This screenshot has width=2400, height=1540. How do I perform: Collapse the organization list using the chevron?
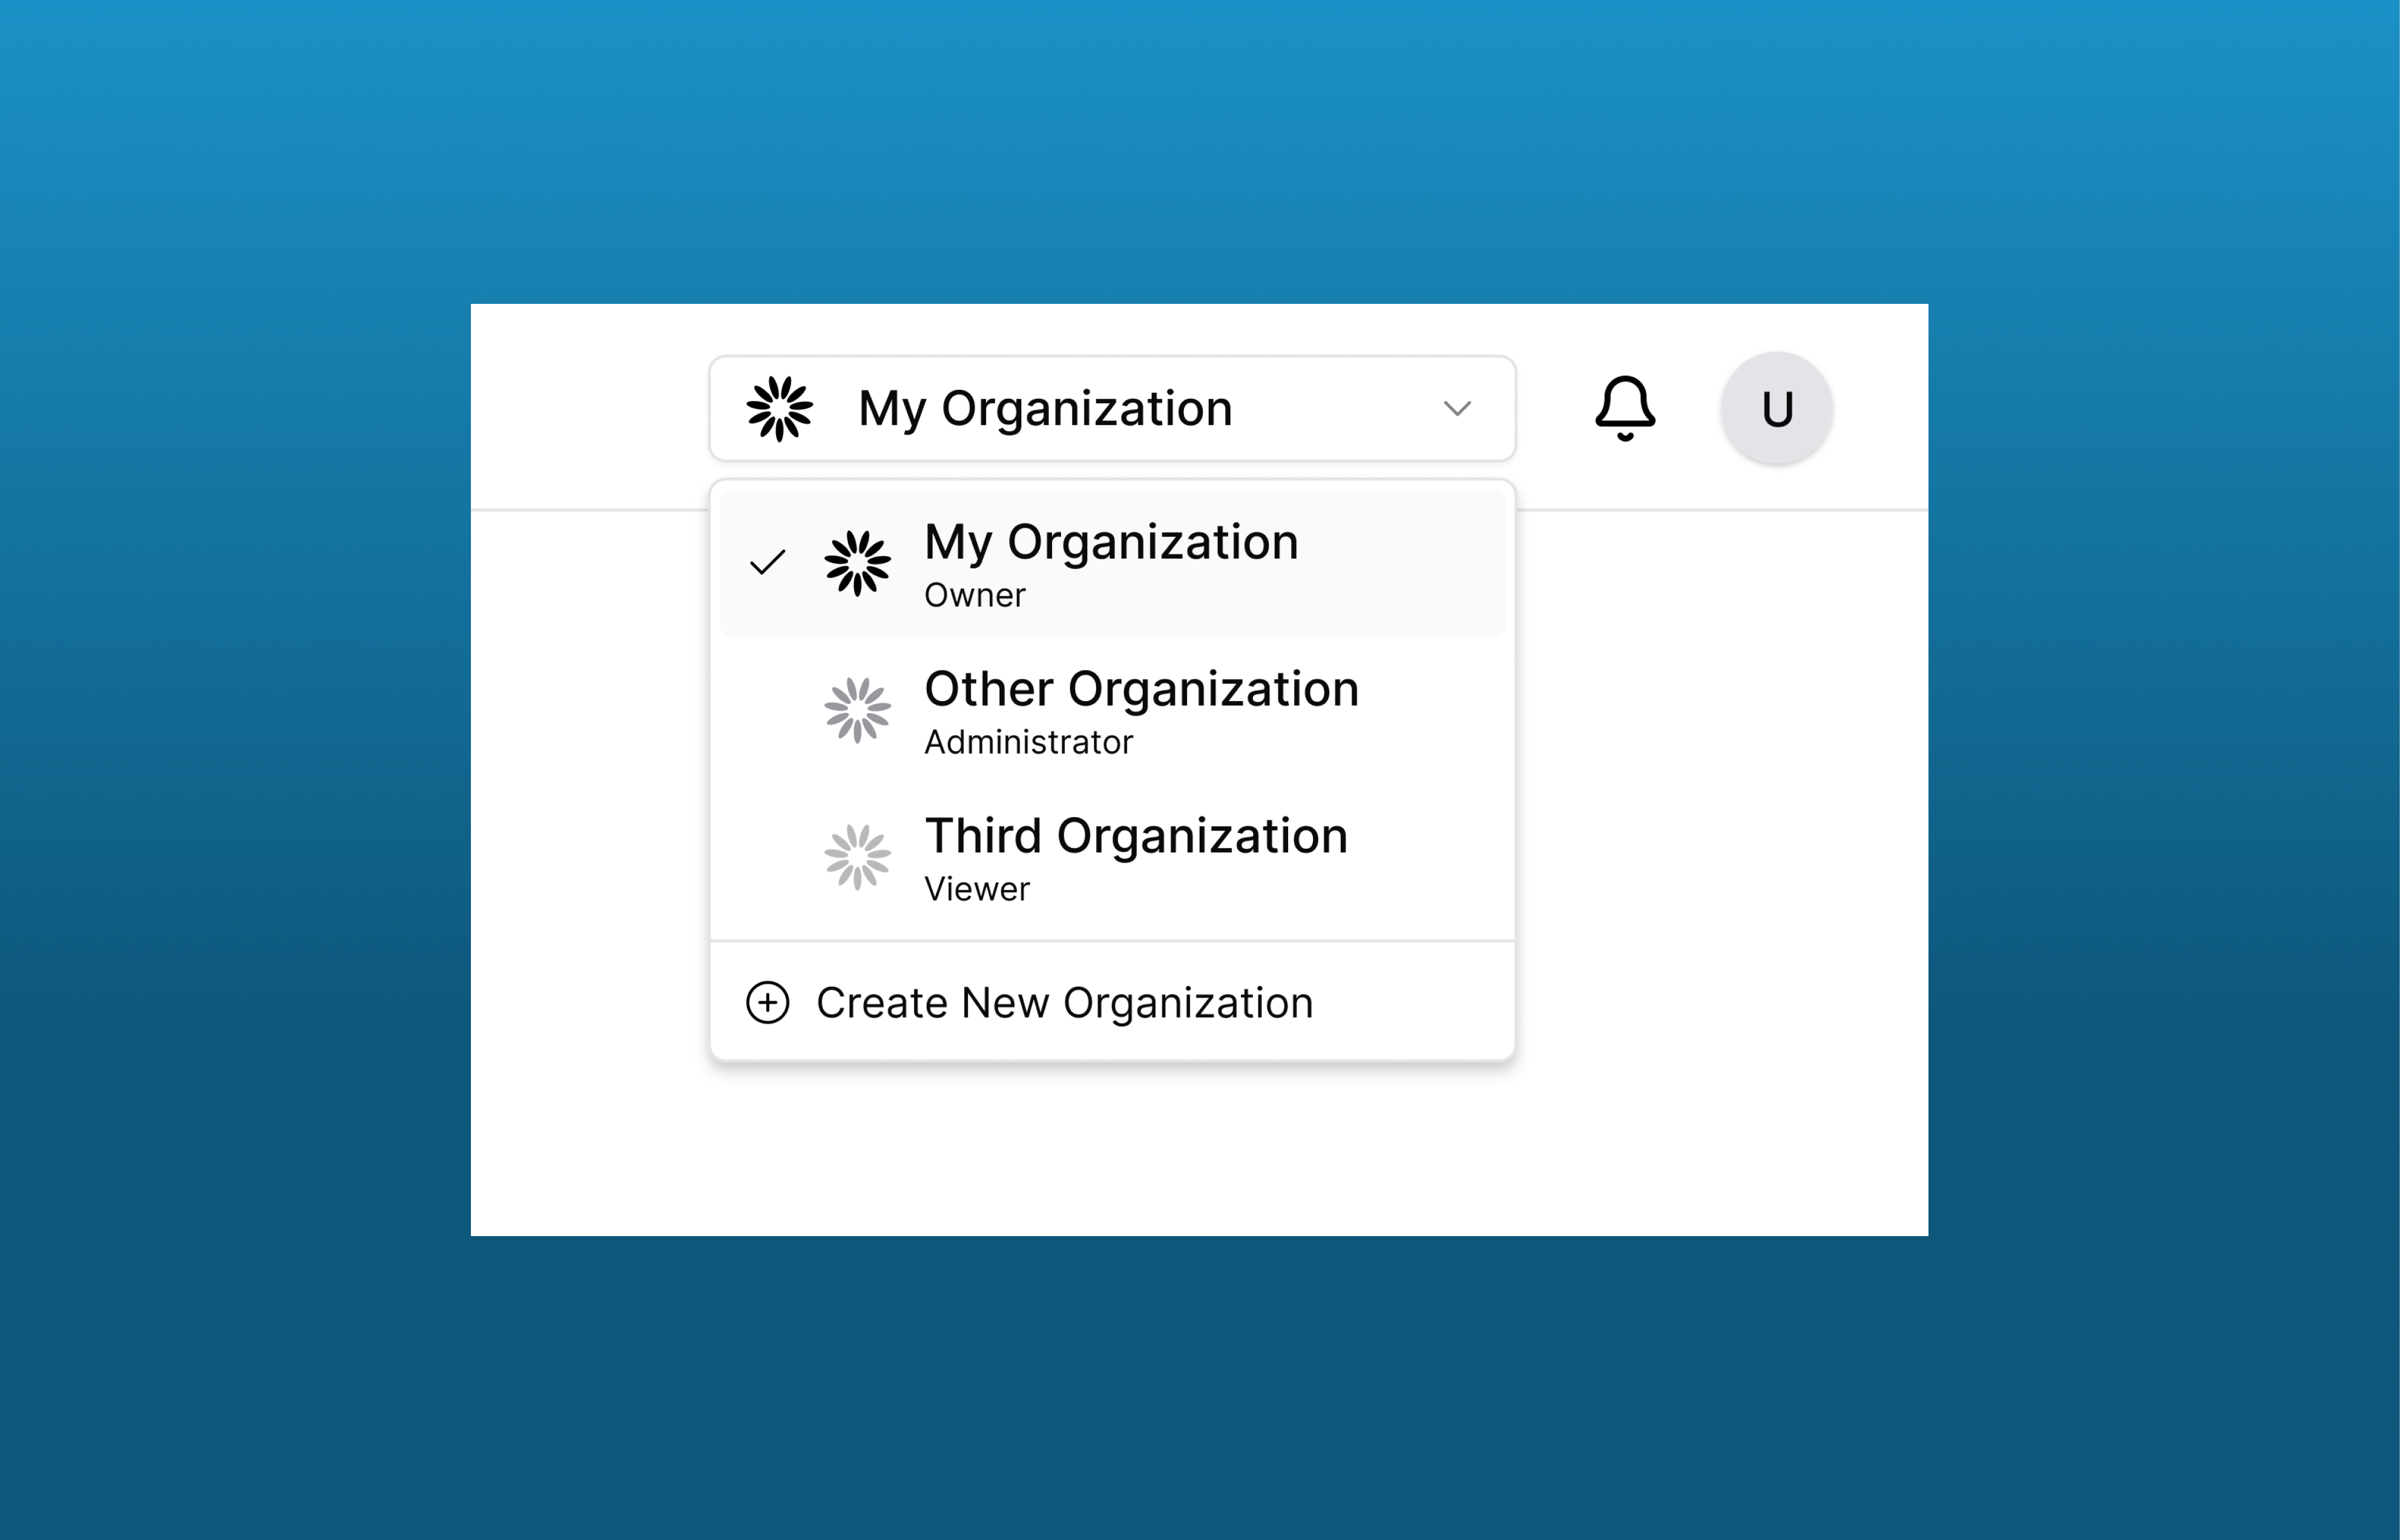pyautogui.click(x=1457, y=408)
